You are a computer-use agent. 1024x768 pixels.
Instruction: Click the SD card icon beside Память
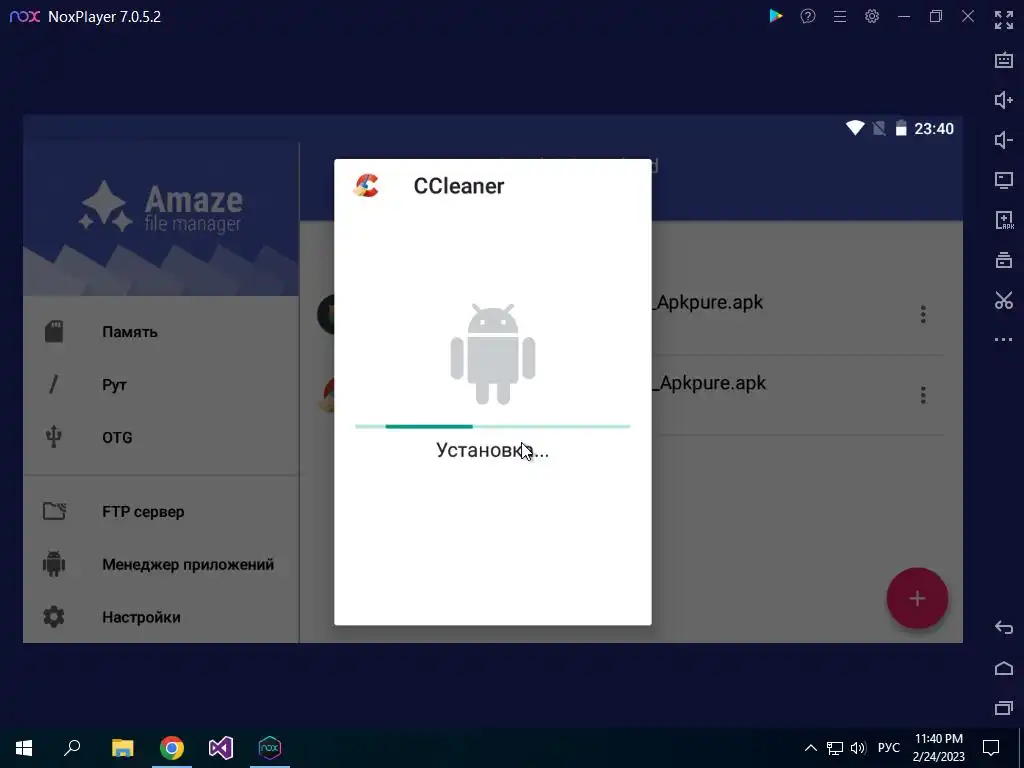coord(54,332)
